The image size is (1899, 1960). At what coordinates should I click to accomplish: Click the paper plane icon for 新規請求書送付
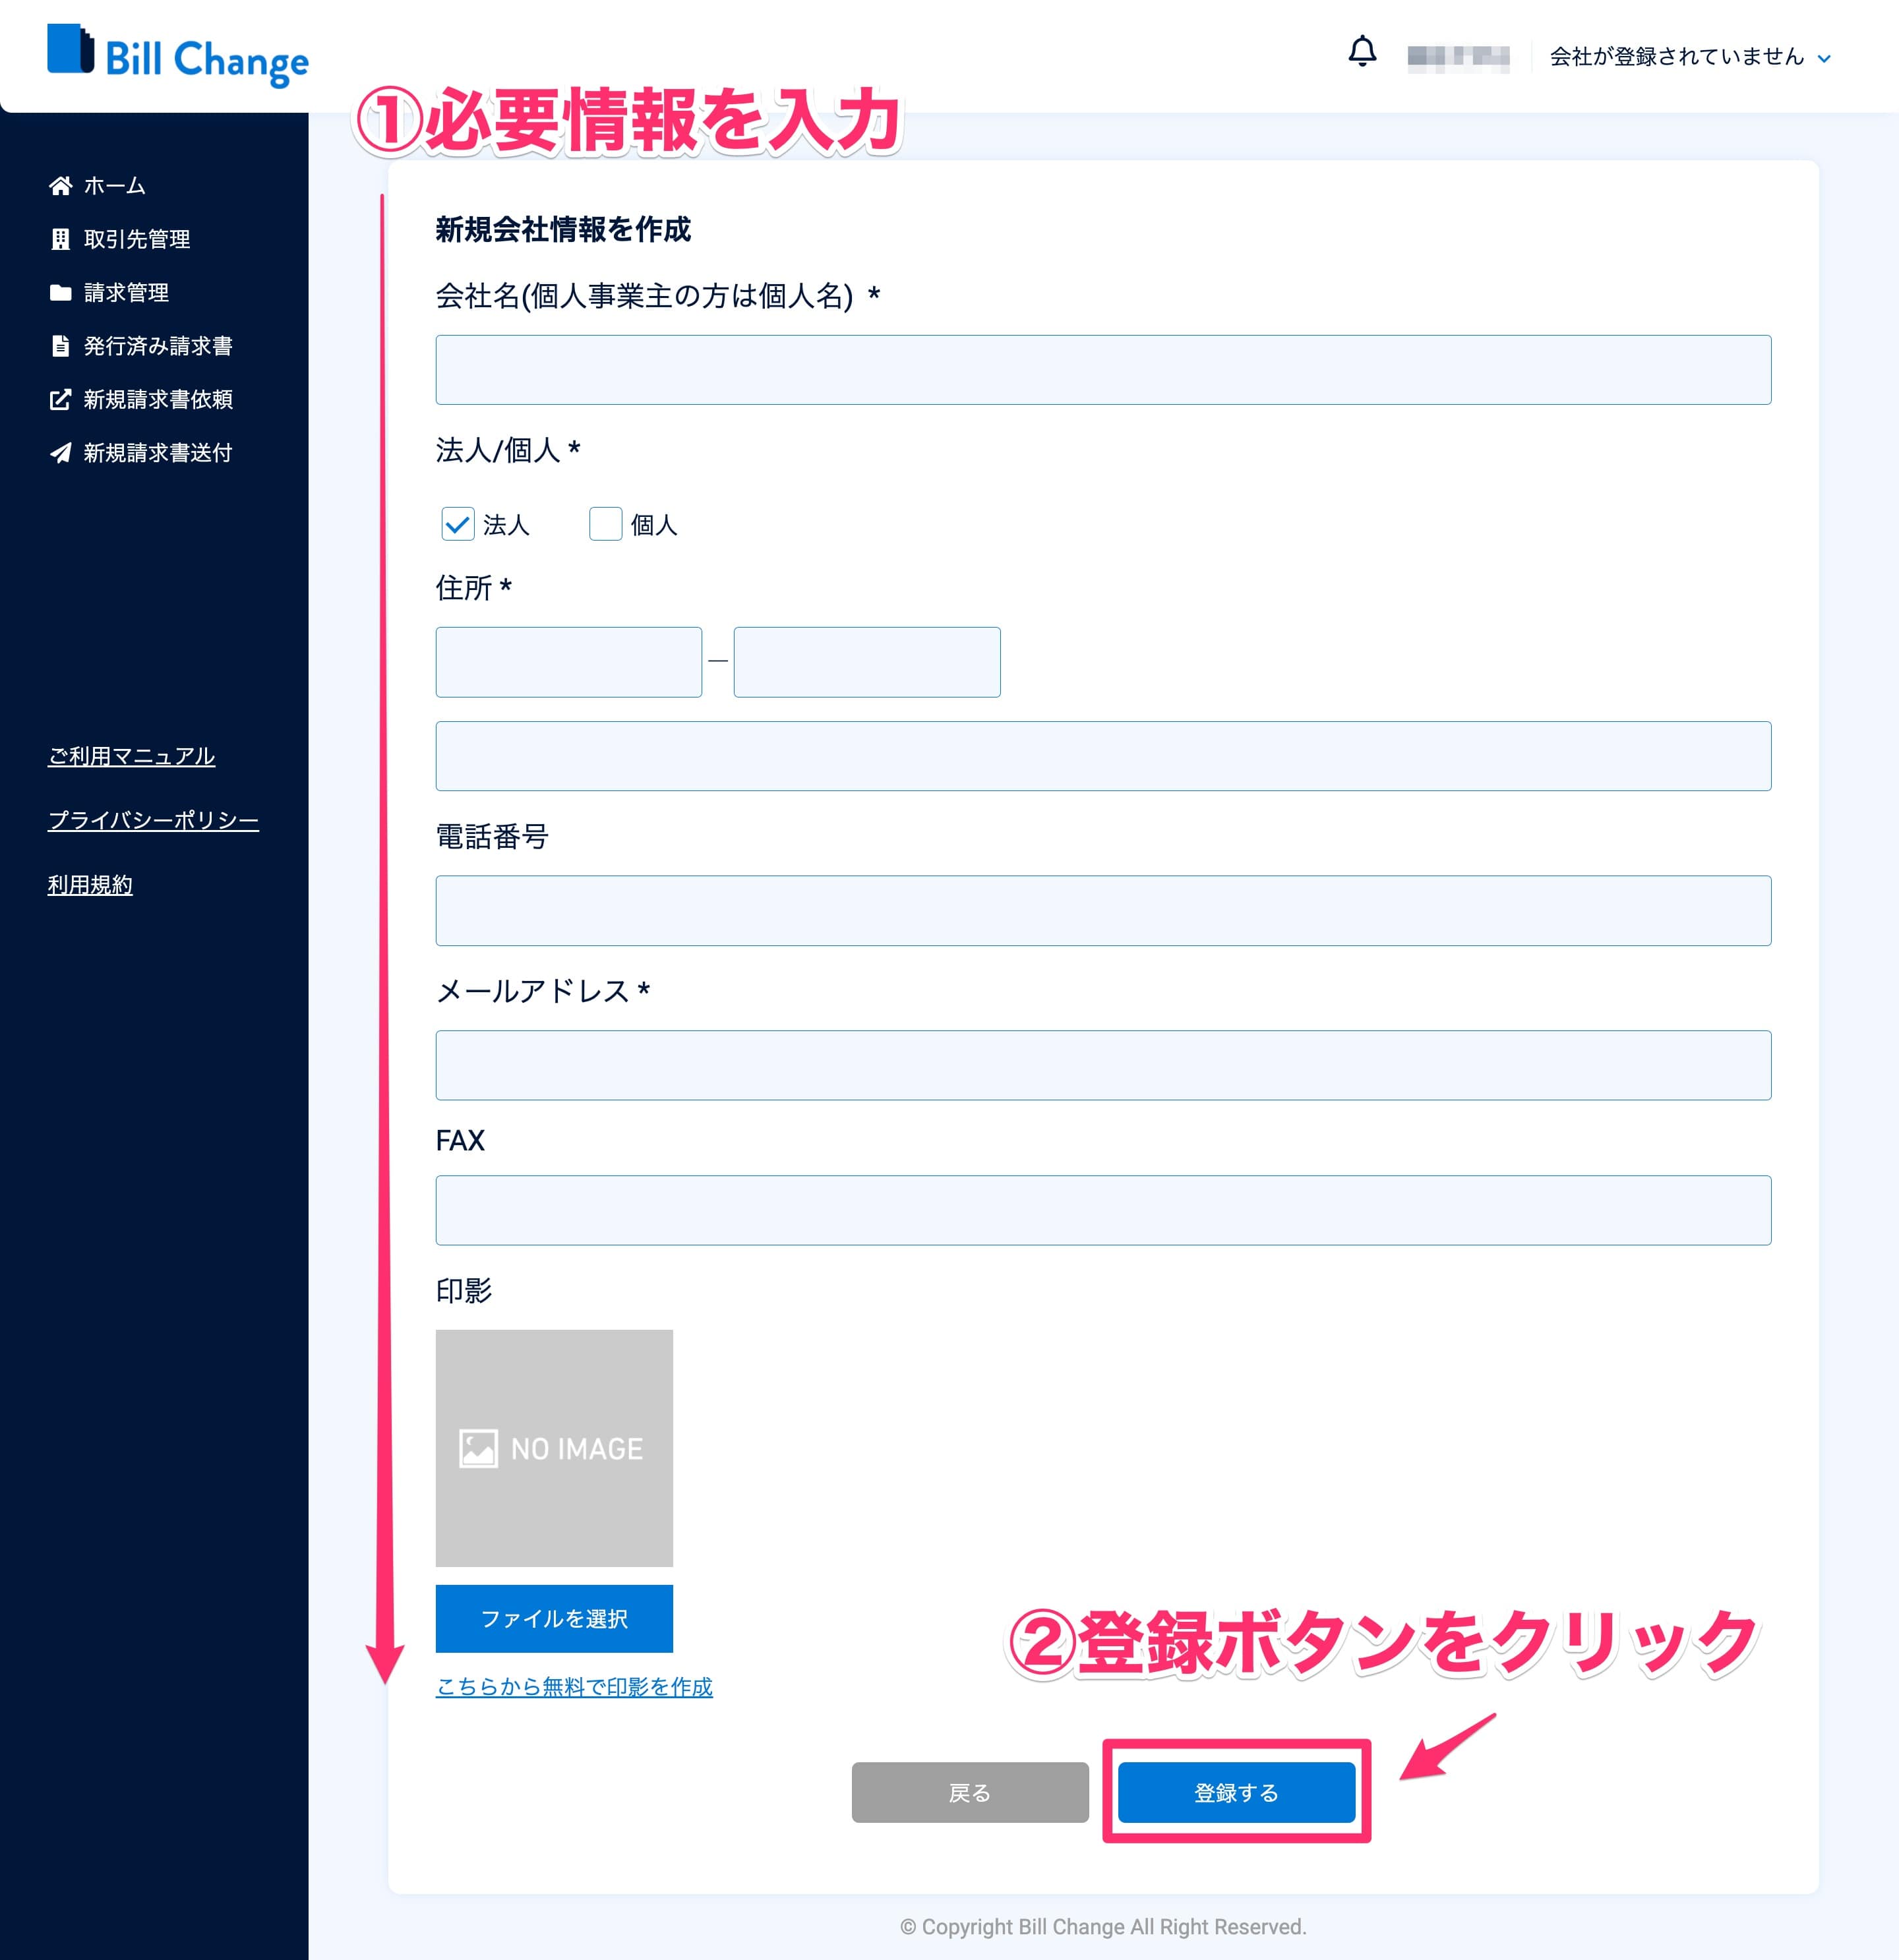(61, 453)
